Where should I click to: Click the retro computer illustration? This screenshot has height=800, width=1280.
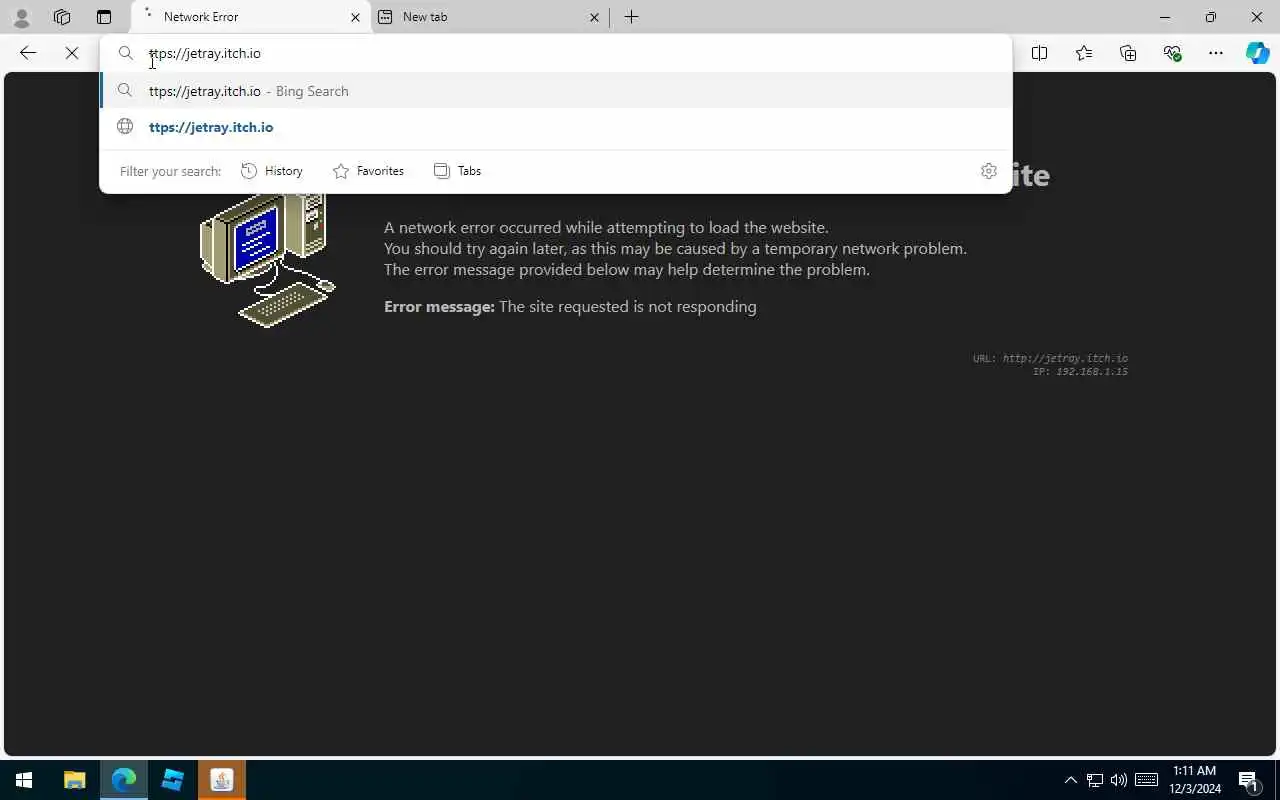[x=268, y=259]
